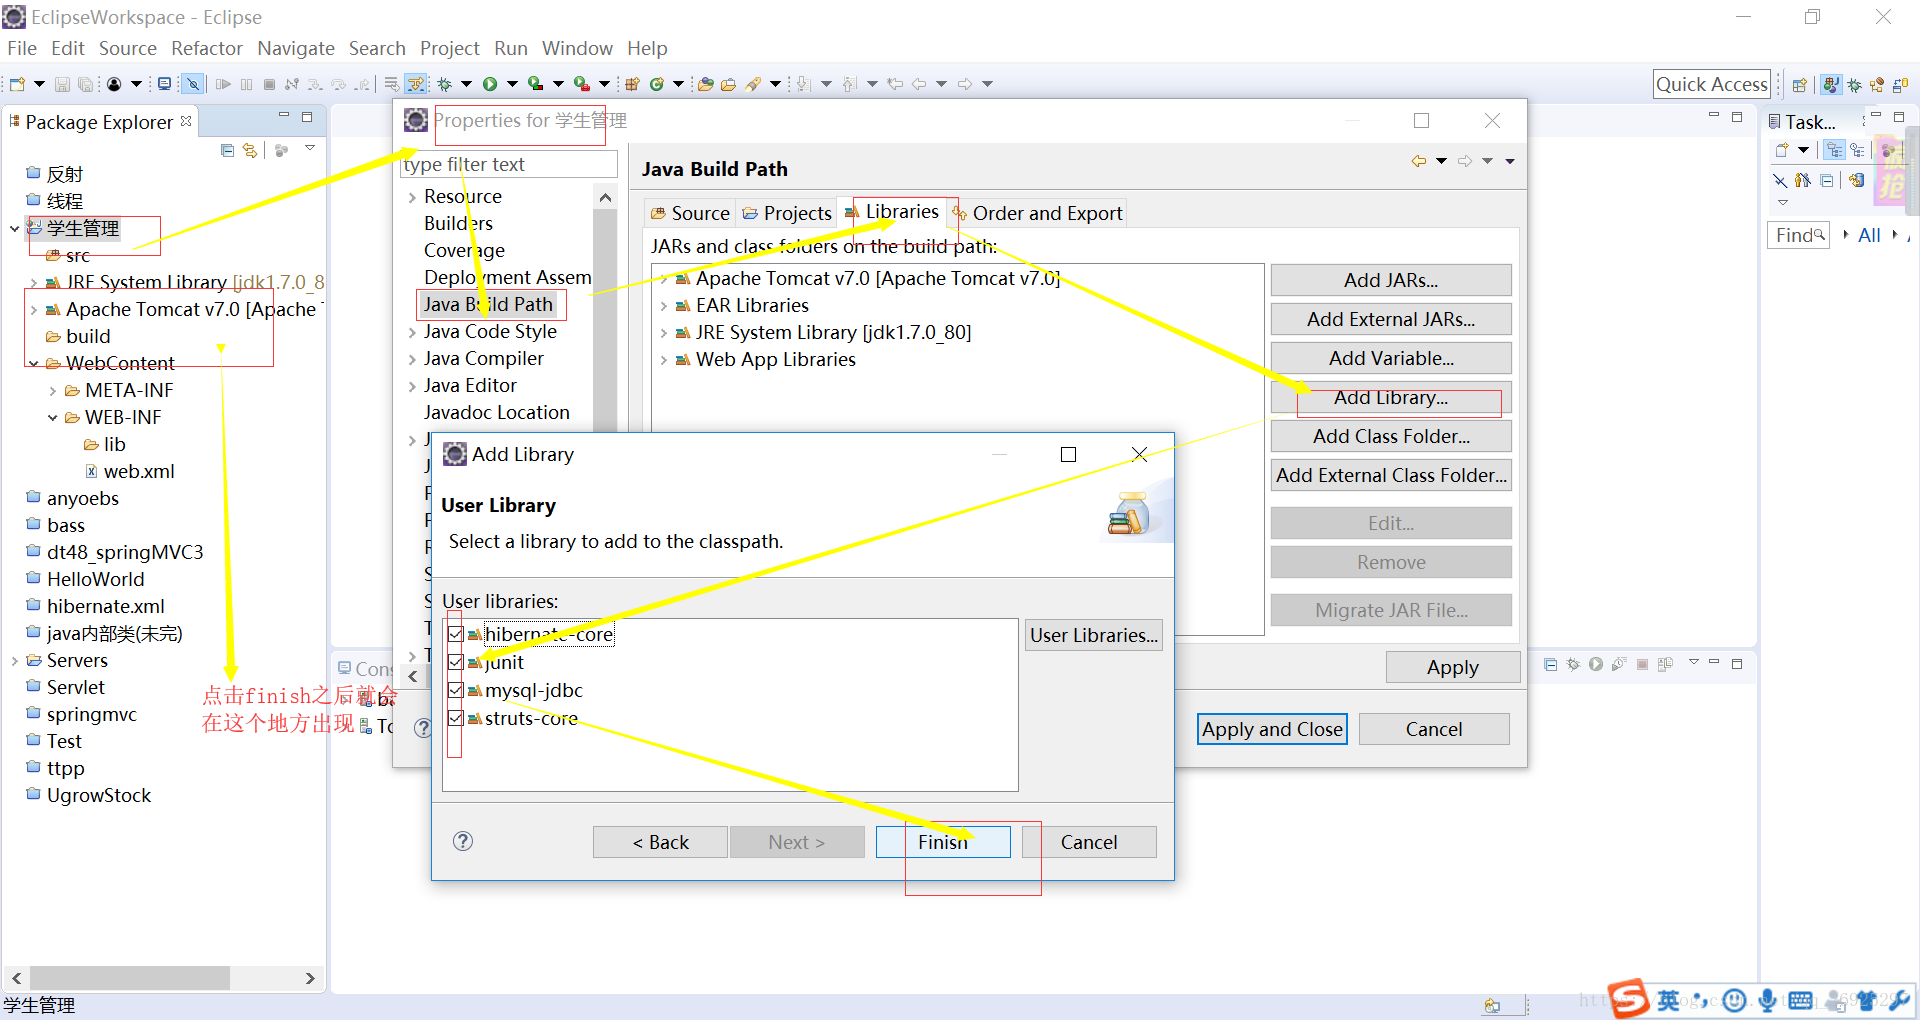Open the Refactor menu
Image resolution: width=1920 pixels, height=1020 pixels.
[207, 48]
